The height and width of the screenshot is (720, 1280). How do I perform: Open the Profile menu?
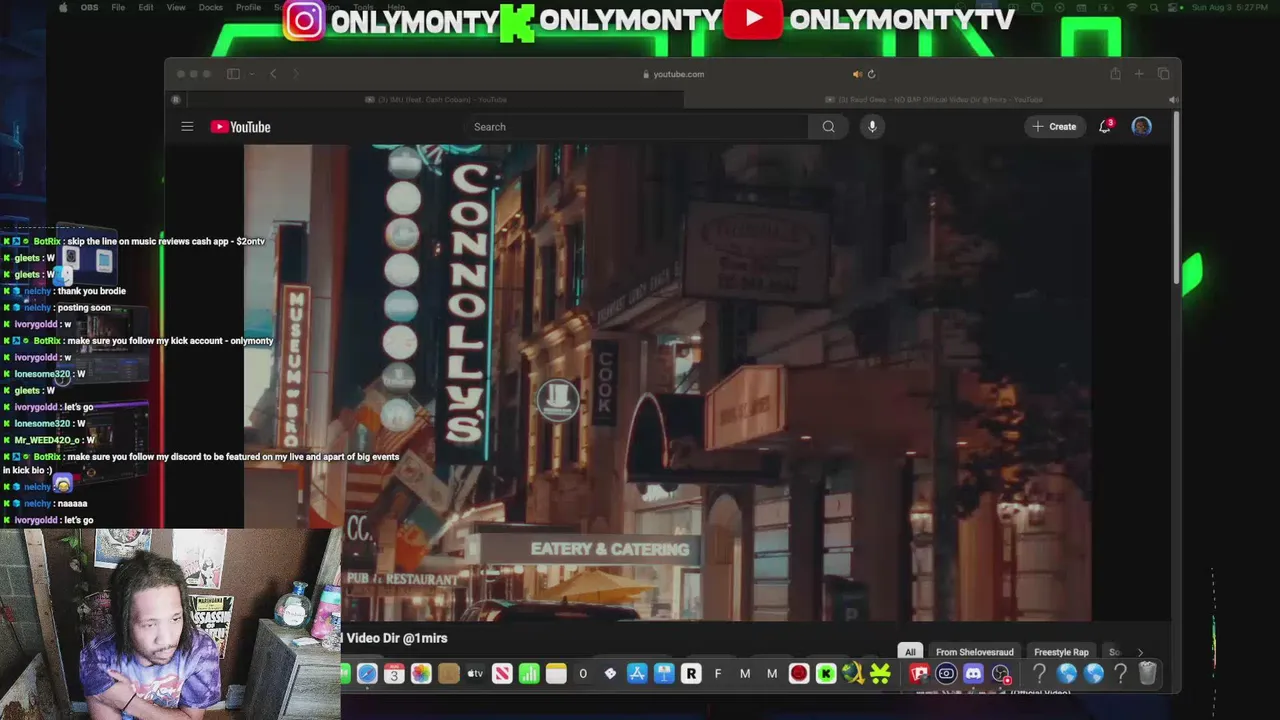(248, 7)
